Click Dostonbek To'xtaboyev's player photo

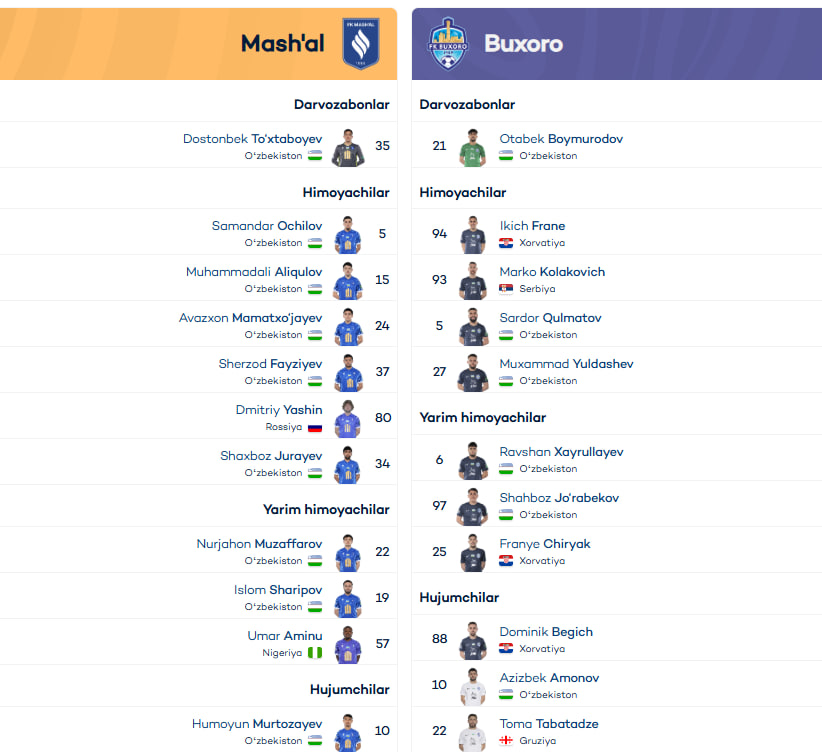(x=348, y=146)
